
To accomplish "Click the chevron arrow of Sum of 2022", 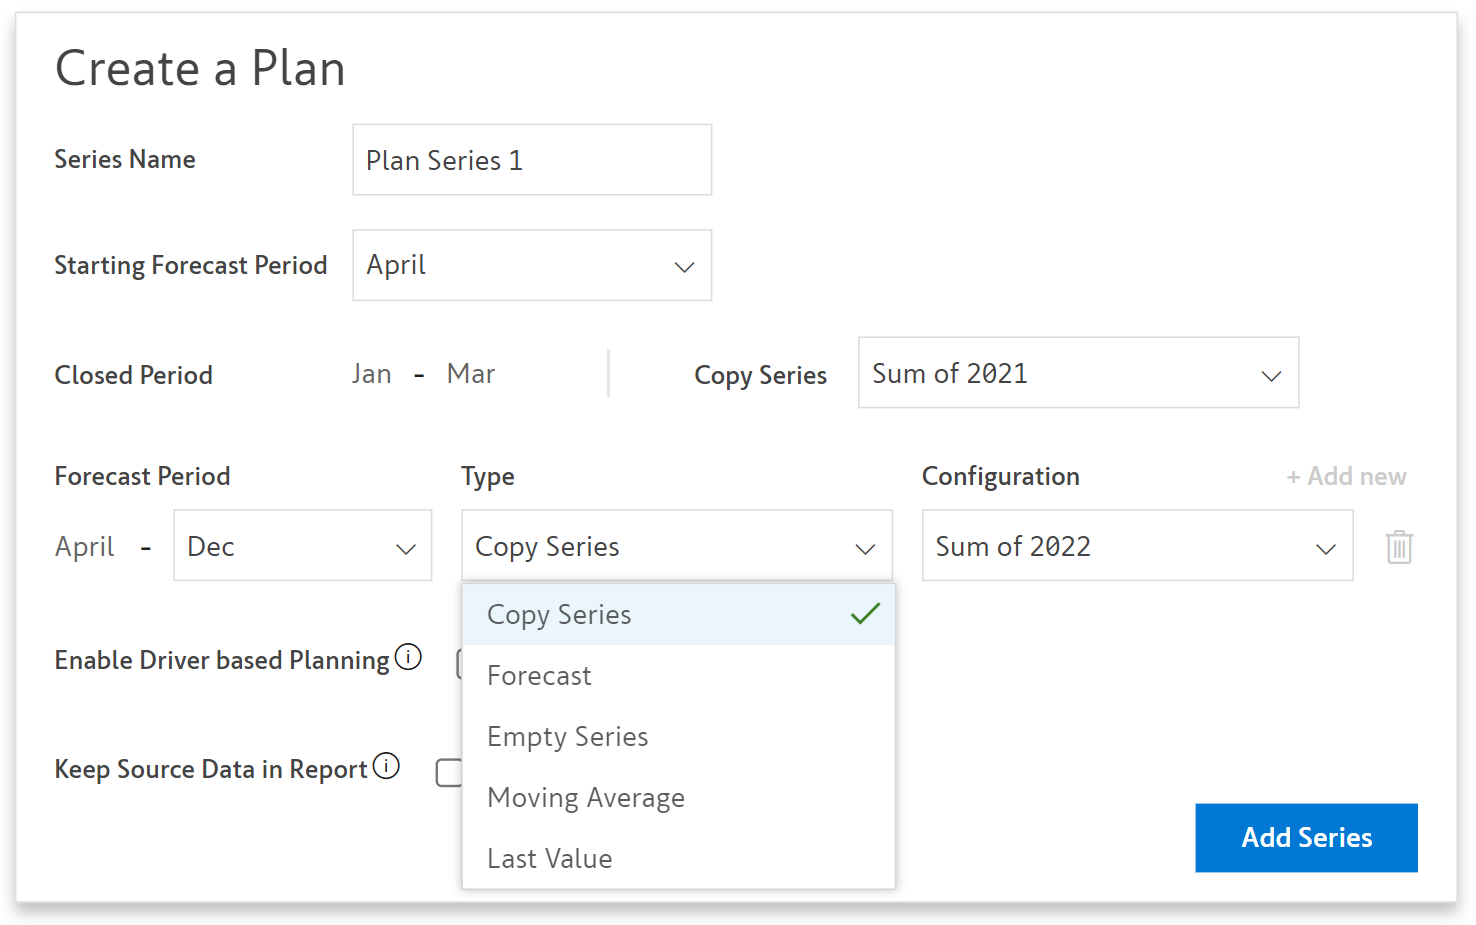I will click(1326, 548).
